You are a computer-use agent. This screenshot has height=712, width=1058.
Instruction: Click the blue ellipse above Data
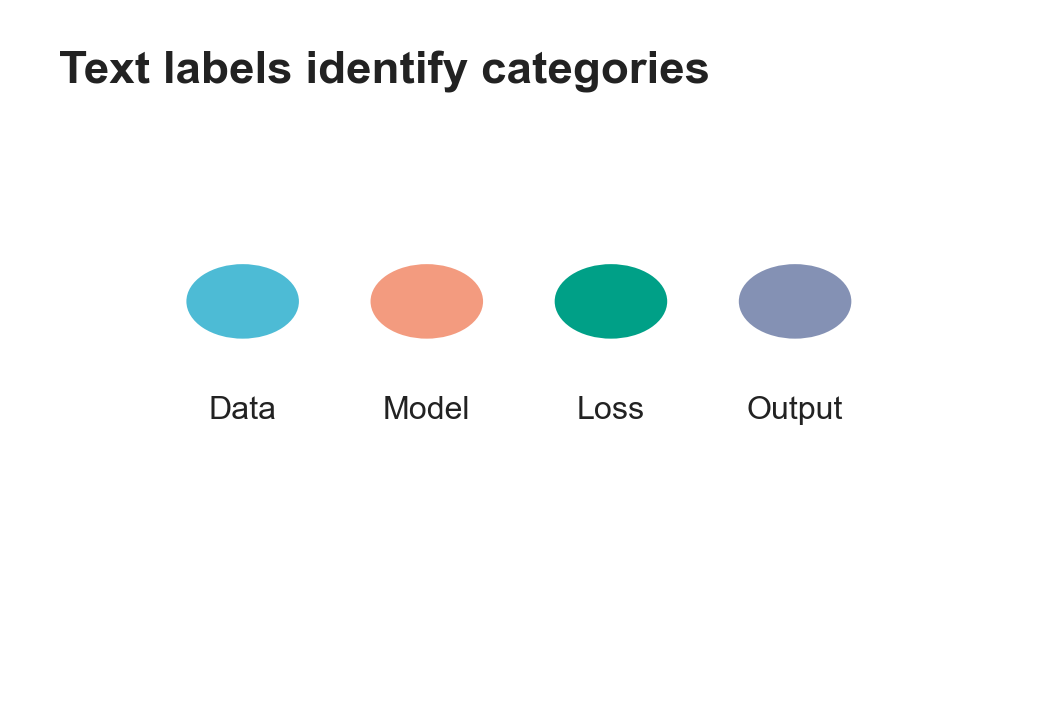tap(242, 301)
